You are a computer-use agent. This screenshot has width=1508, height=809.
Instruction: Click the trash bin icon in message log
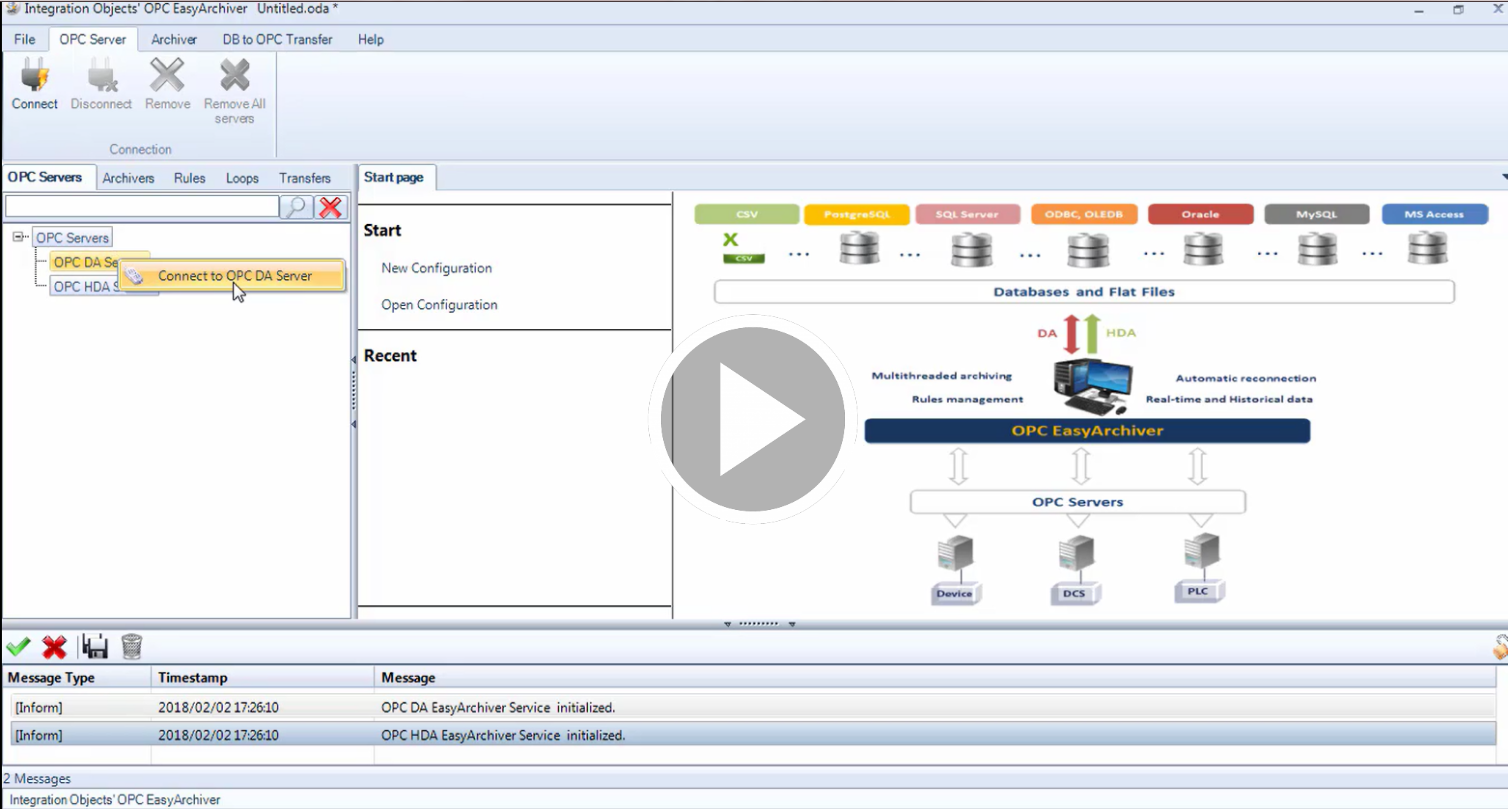click(132, 647)
